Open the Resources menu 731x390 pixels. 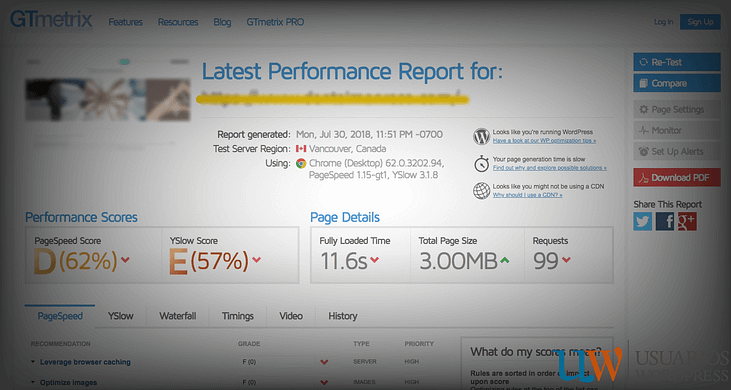pos(178,22)
